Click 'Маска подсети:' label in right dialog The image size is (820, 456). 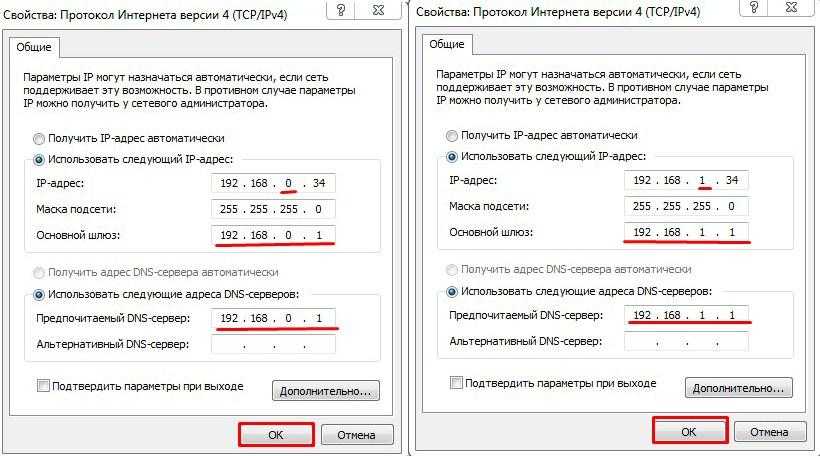[x=489, y=206]
